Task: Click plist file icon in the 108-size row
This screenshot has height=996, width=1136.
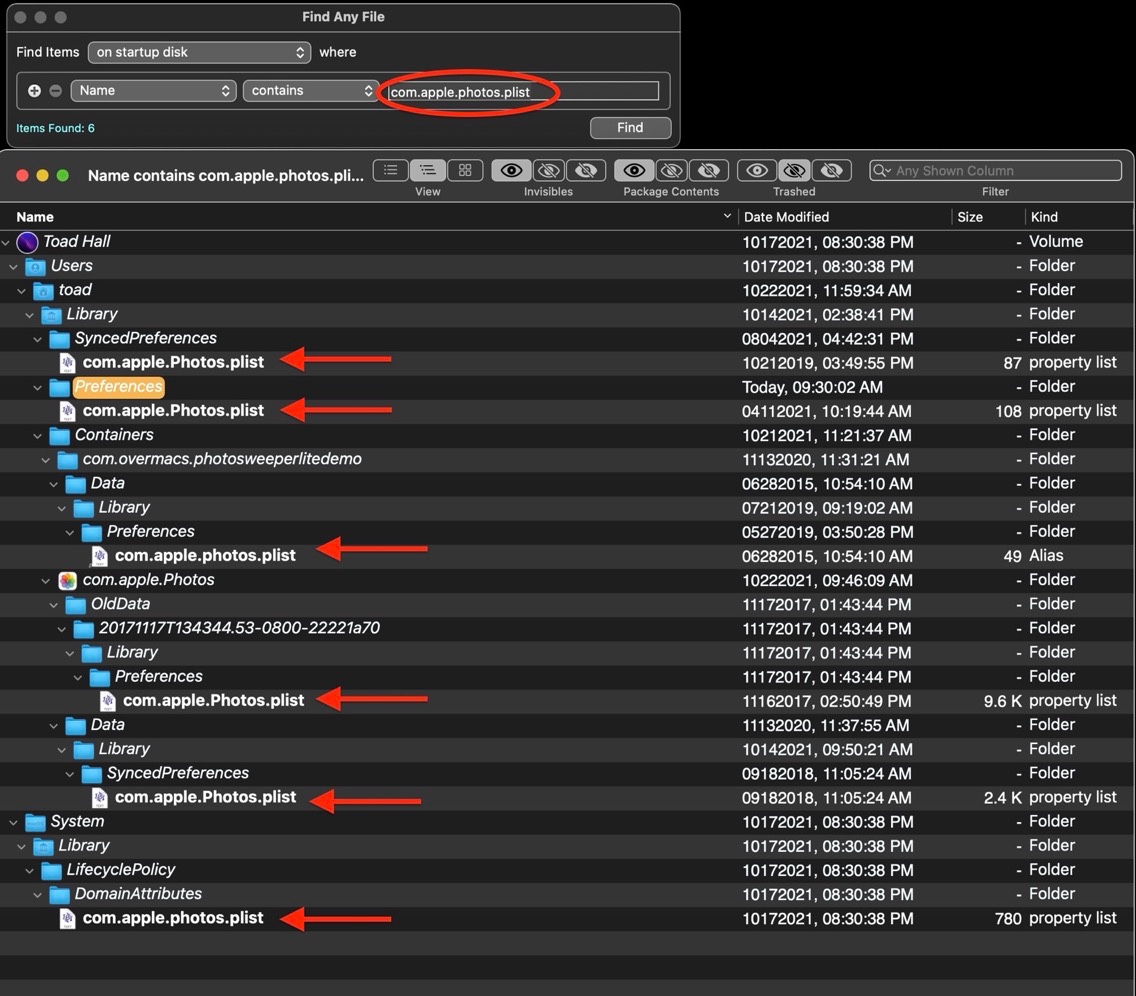Action: (67, 411)
